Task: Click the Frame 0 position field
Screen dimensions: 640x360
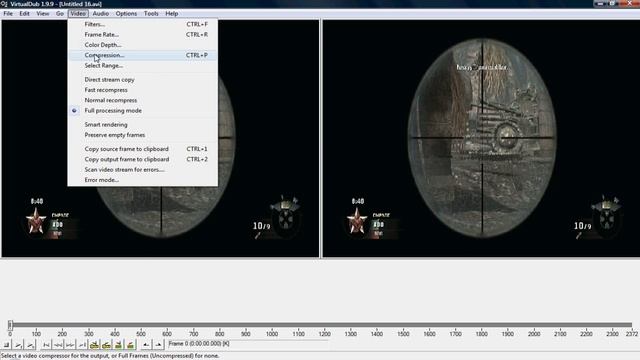Action: click(247, 344)
